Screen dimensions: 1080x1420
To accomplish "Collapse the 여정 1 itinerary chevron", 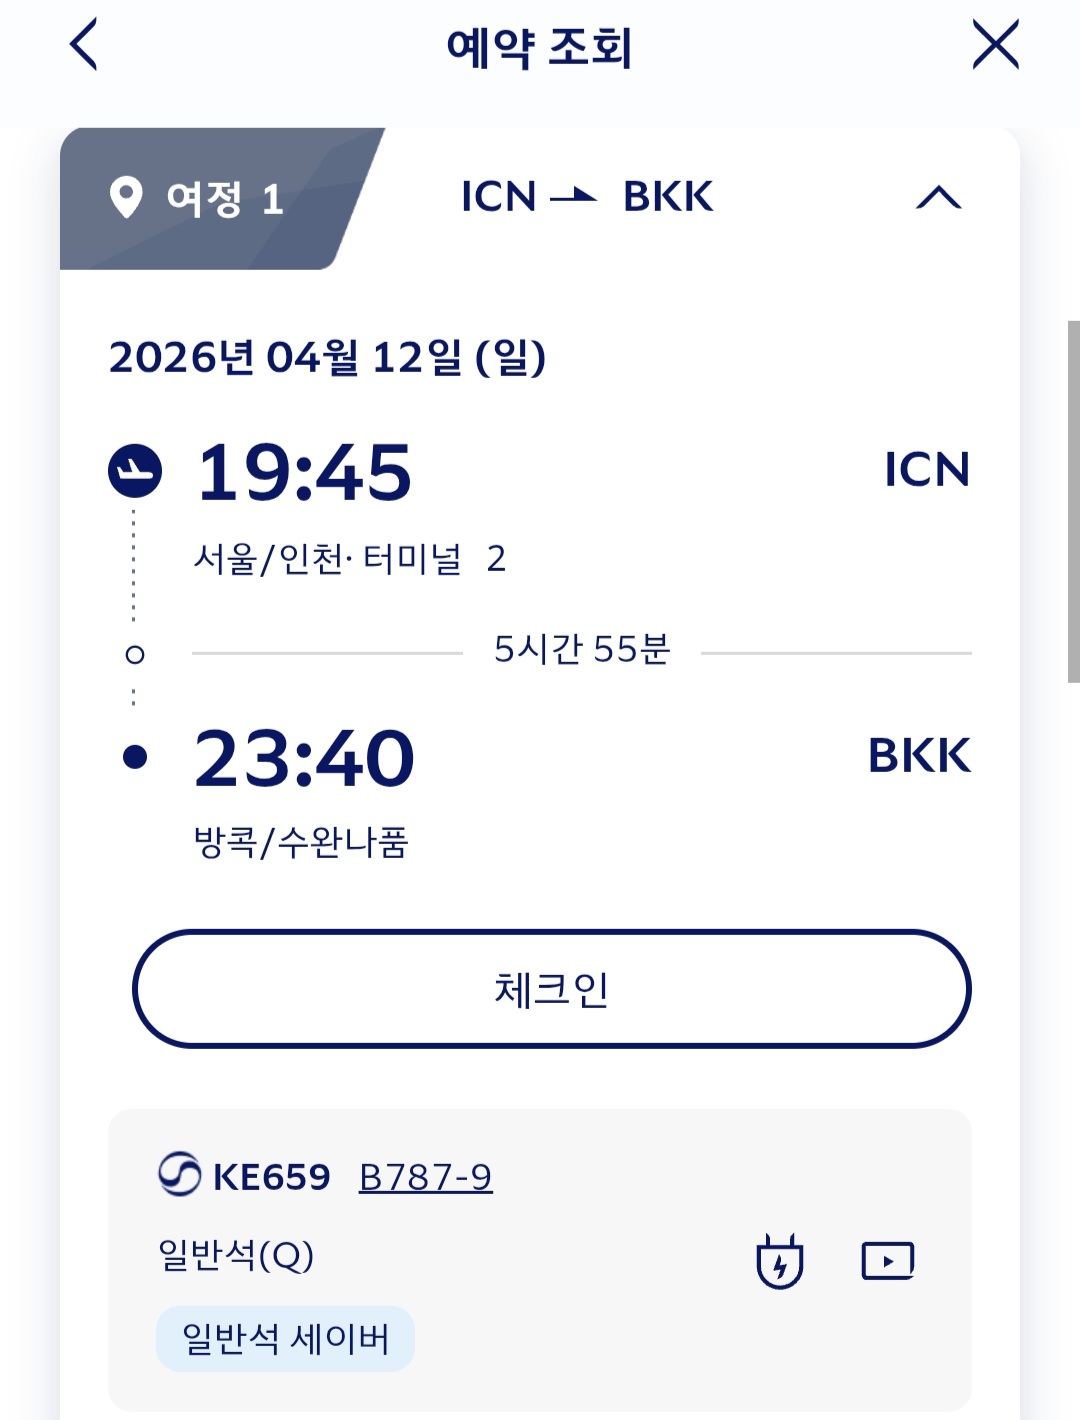I will pos(938,197).
